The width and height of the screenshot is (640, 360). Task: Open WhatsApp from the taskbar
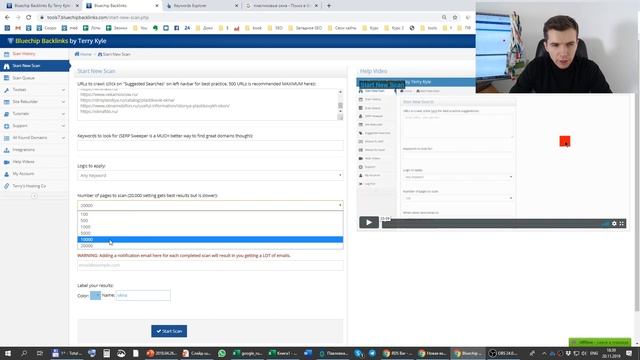tap(222, 353)
